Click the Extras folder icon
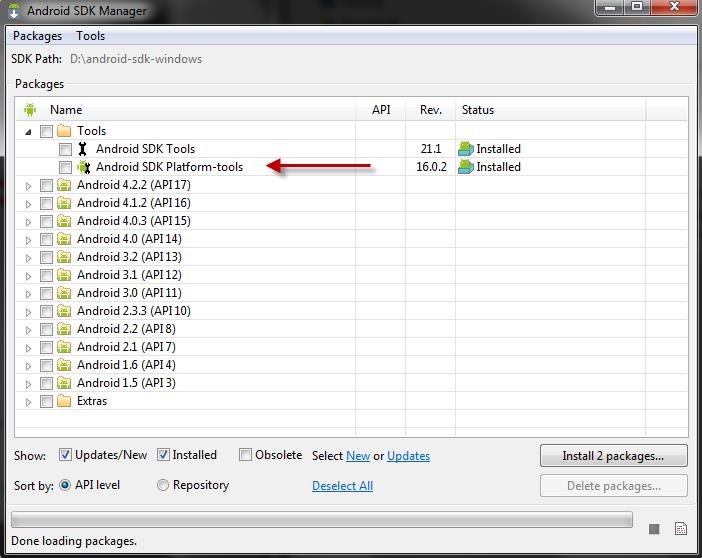Image resolution: width=702 pixels, height=558 pixels. pos(64,401)
